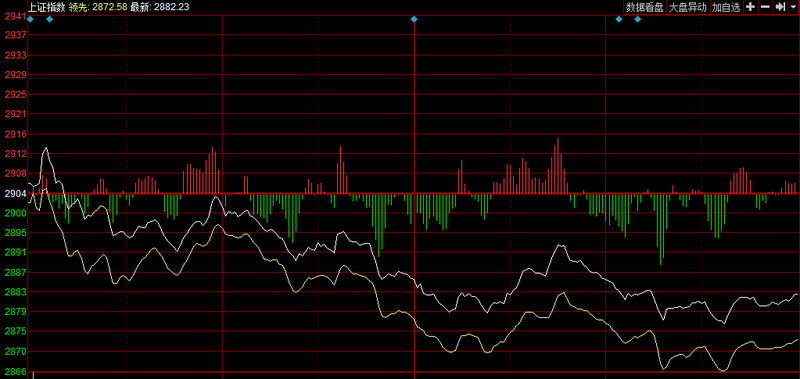The image size is (800, 379).
Task: Click the 最新 2882.23 value label
Action: [160, 6]
